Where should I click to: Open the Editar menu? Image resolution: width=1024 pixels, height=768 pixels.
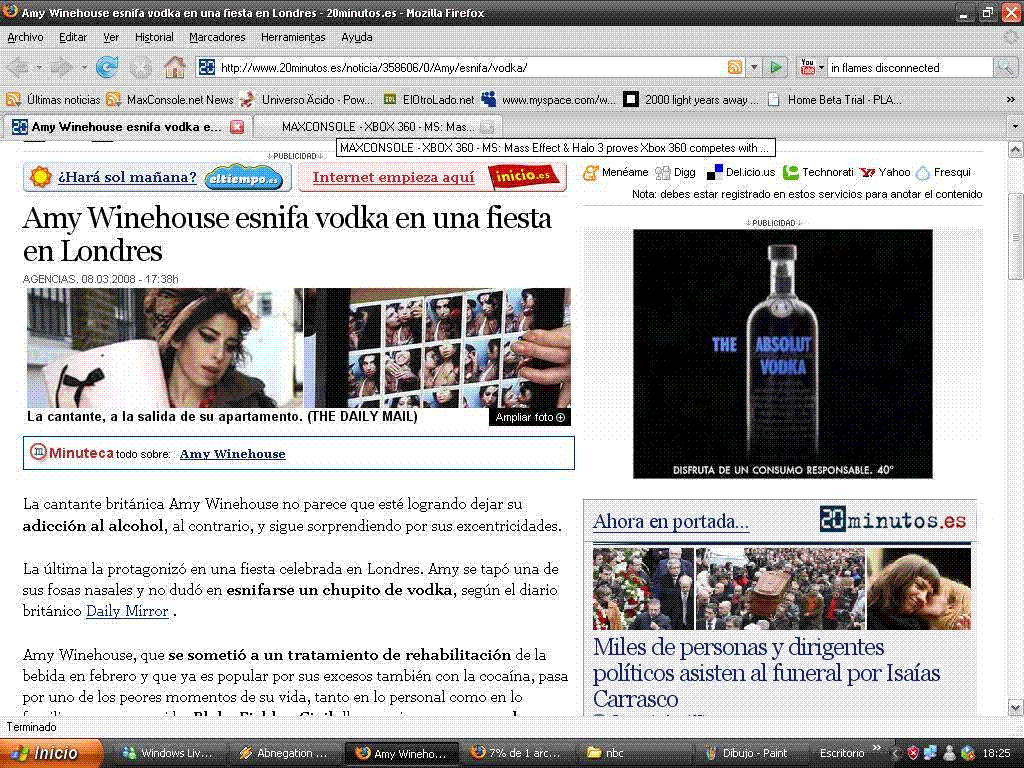(72, 37)
